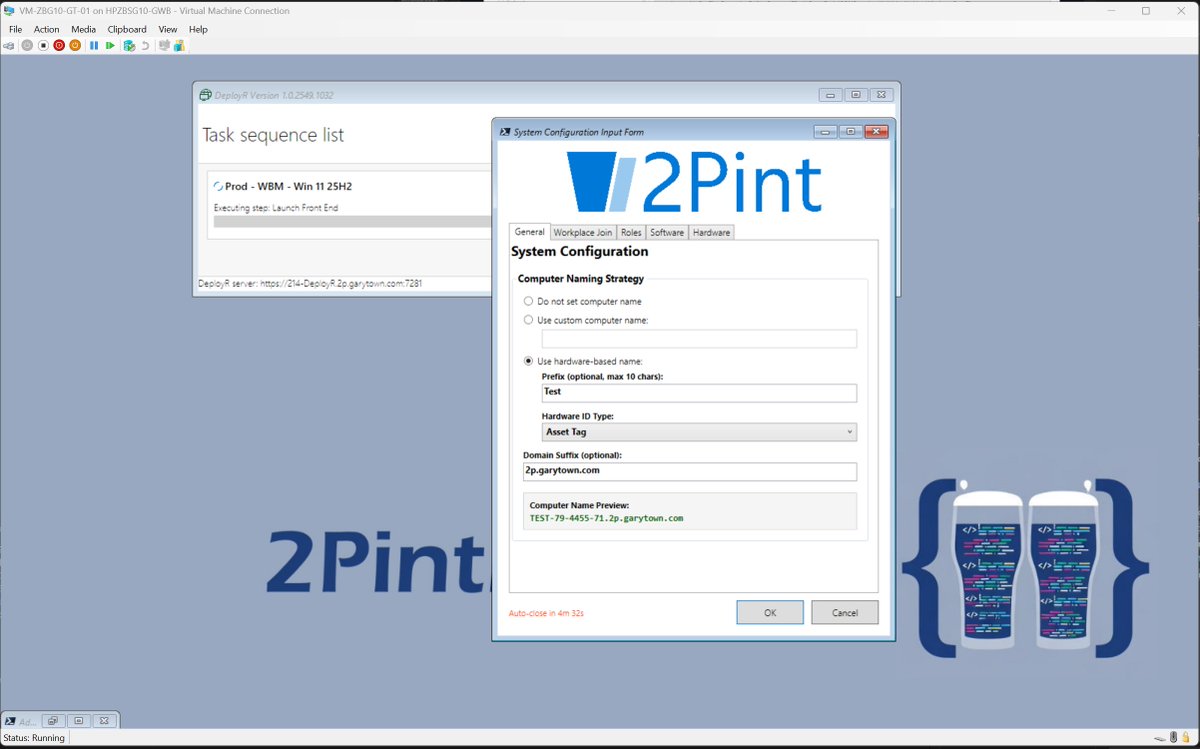Click the Prefix field containing Test

[x=699, y=392]
